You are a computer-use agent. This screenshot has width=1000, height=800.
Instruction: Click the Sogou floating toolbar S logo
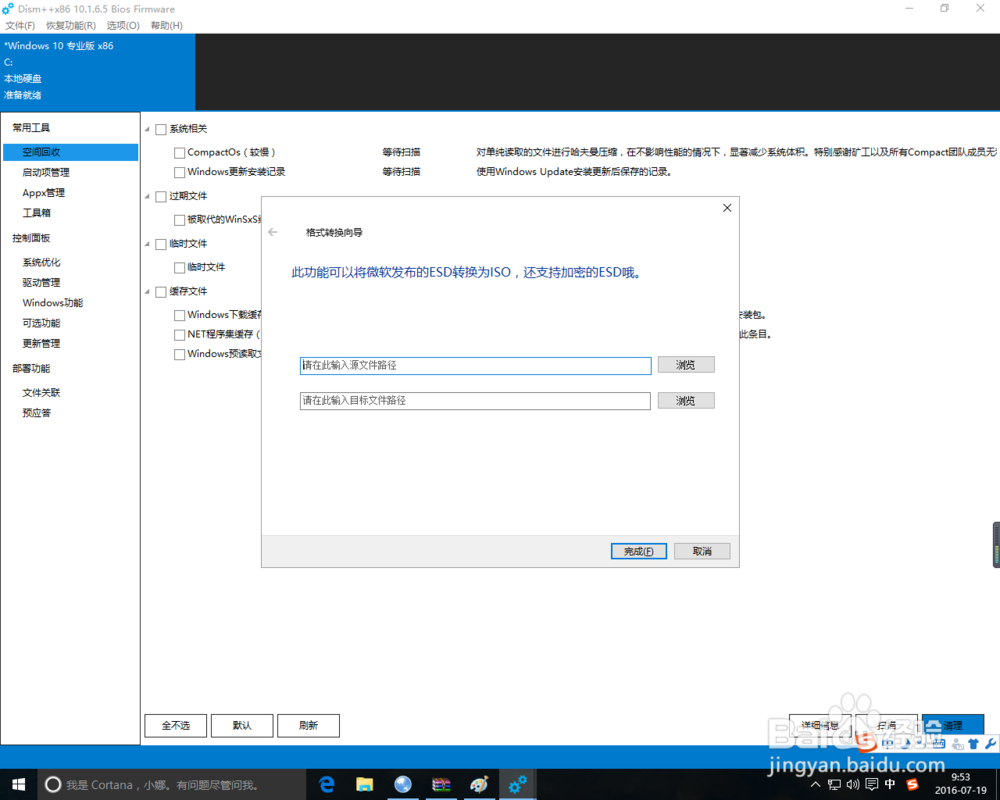point(866,741)
